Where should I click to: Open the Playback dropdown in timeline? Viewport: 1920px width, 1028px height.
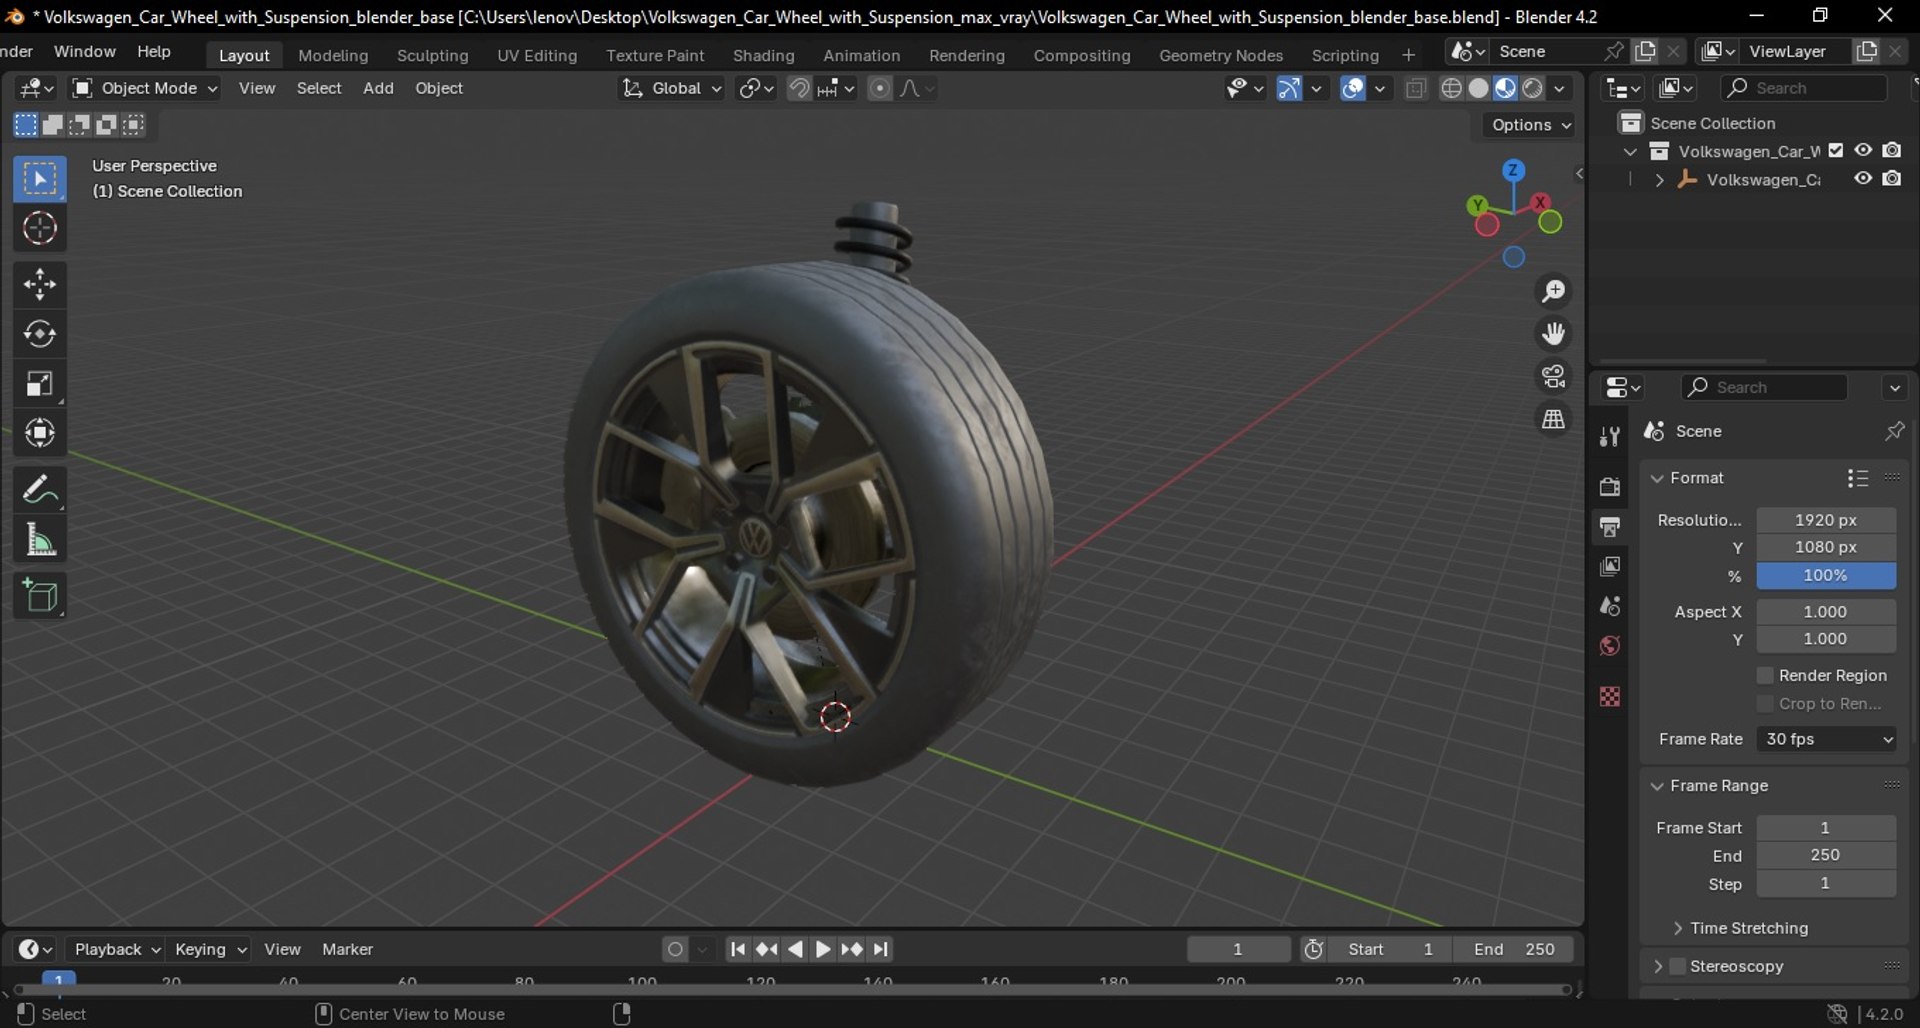115,949
